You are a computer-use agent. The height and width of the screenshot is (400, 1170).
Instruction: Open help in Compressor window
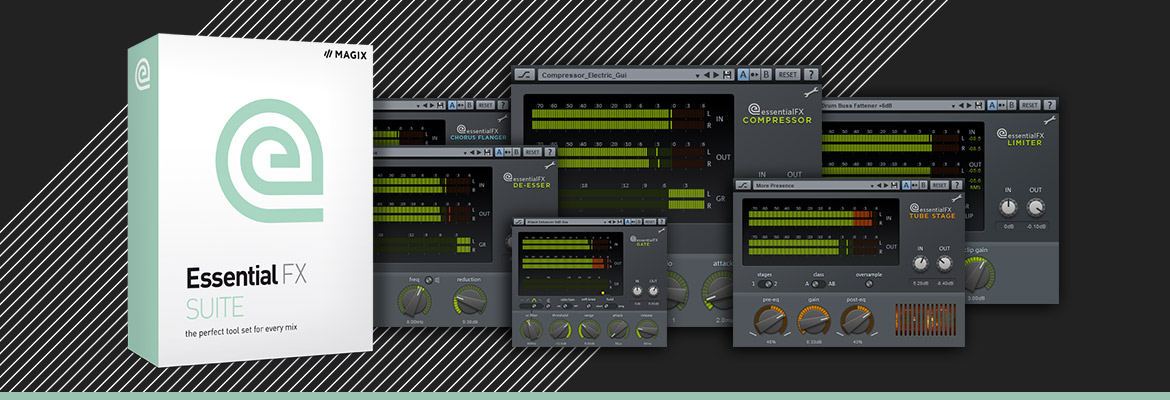[x=811, y=75]
